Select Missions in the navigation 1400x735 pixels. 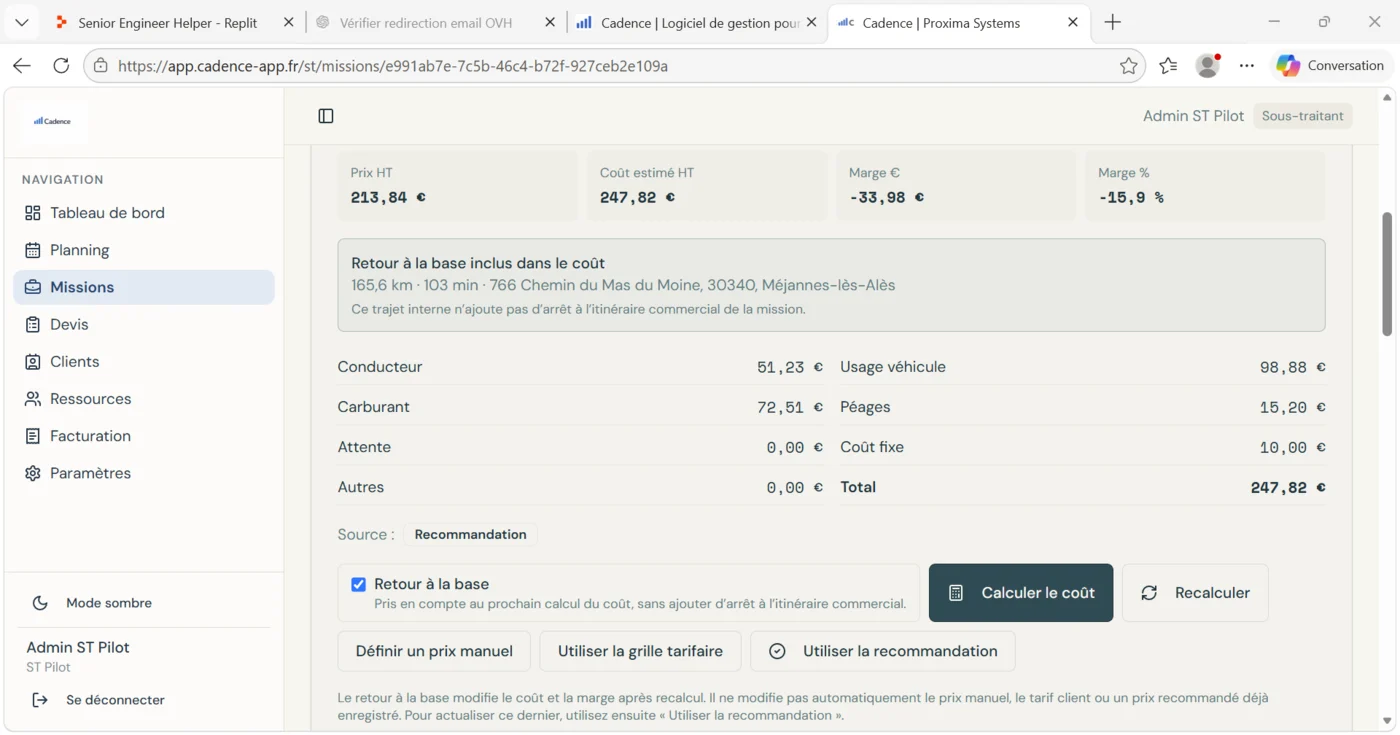pyautogui.click(x=144, y=287)
